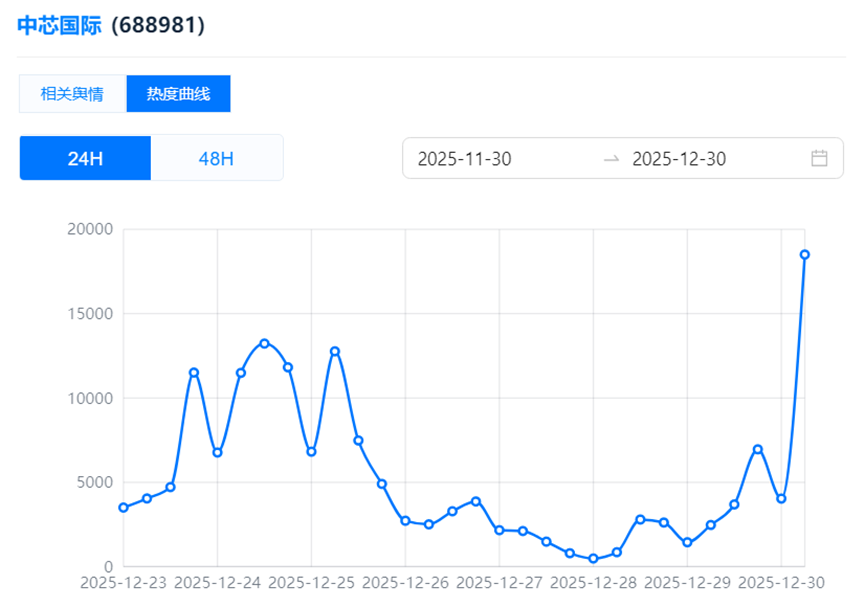Click the data point on the 2025-12-29 gridline
This screenshot has width=865, height=607.
(x=687, y=543)
